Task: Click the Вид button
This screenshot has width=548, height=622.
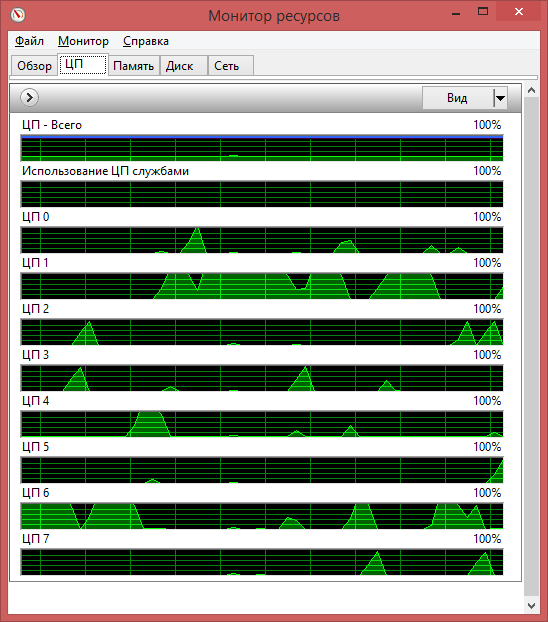Action: point(458,98)
